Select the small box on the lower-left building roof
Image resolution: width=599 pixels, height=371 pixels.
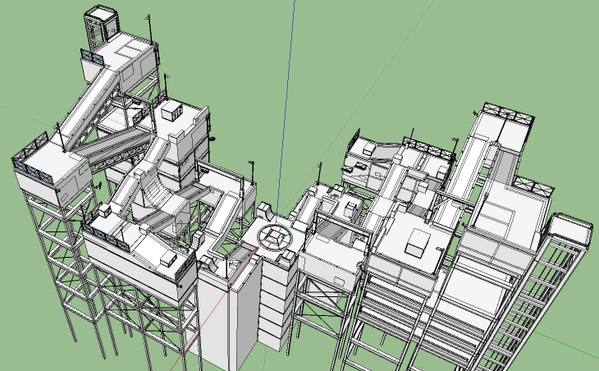(168, 259)
